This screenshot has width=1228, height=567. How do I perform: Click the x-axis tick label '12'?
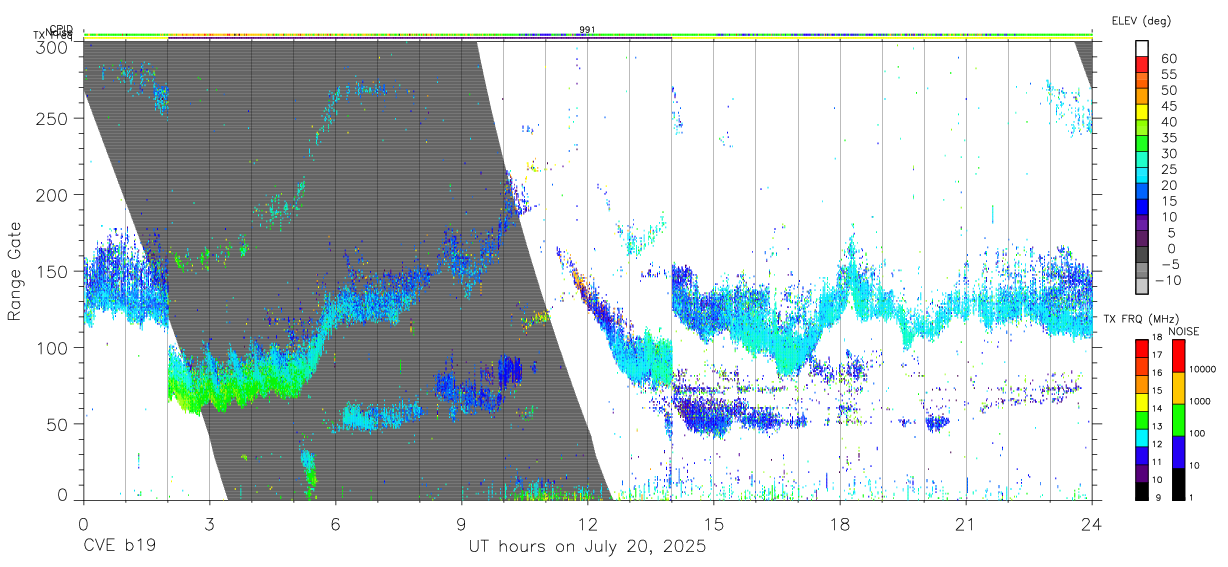tap(587, 525)
